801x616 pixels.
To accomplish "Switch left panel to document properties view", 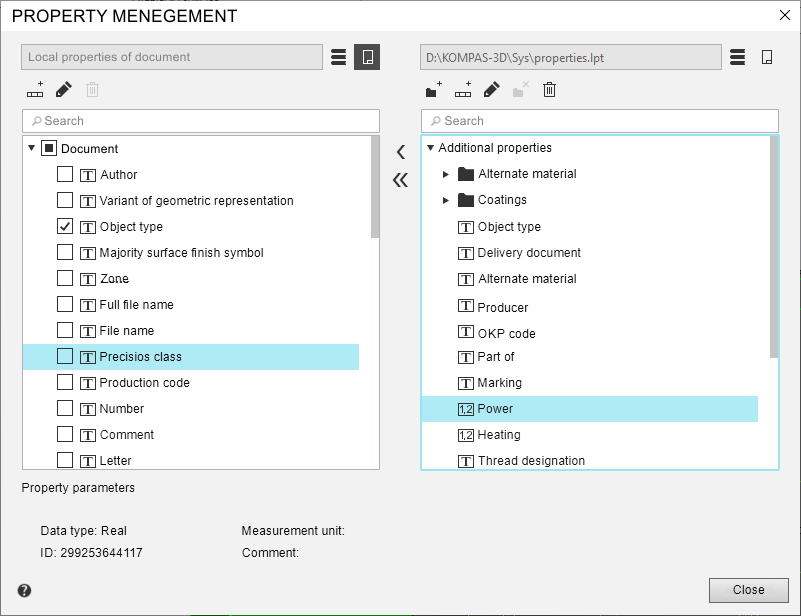I will click(367, 57).
